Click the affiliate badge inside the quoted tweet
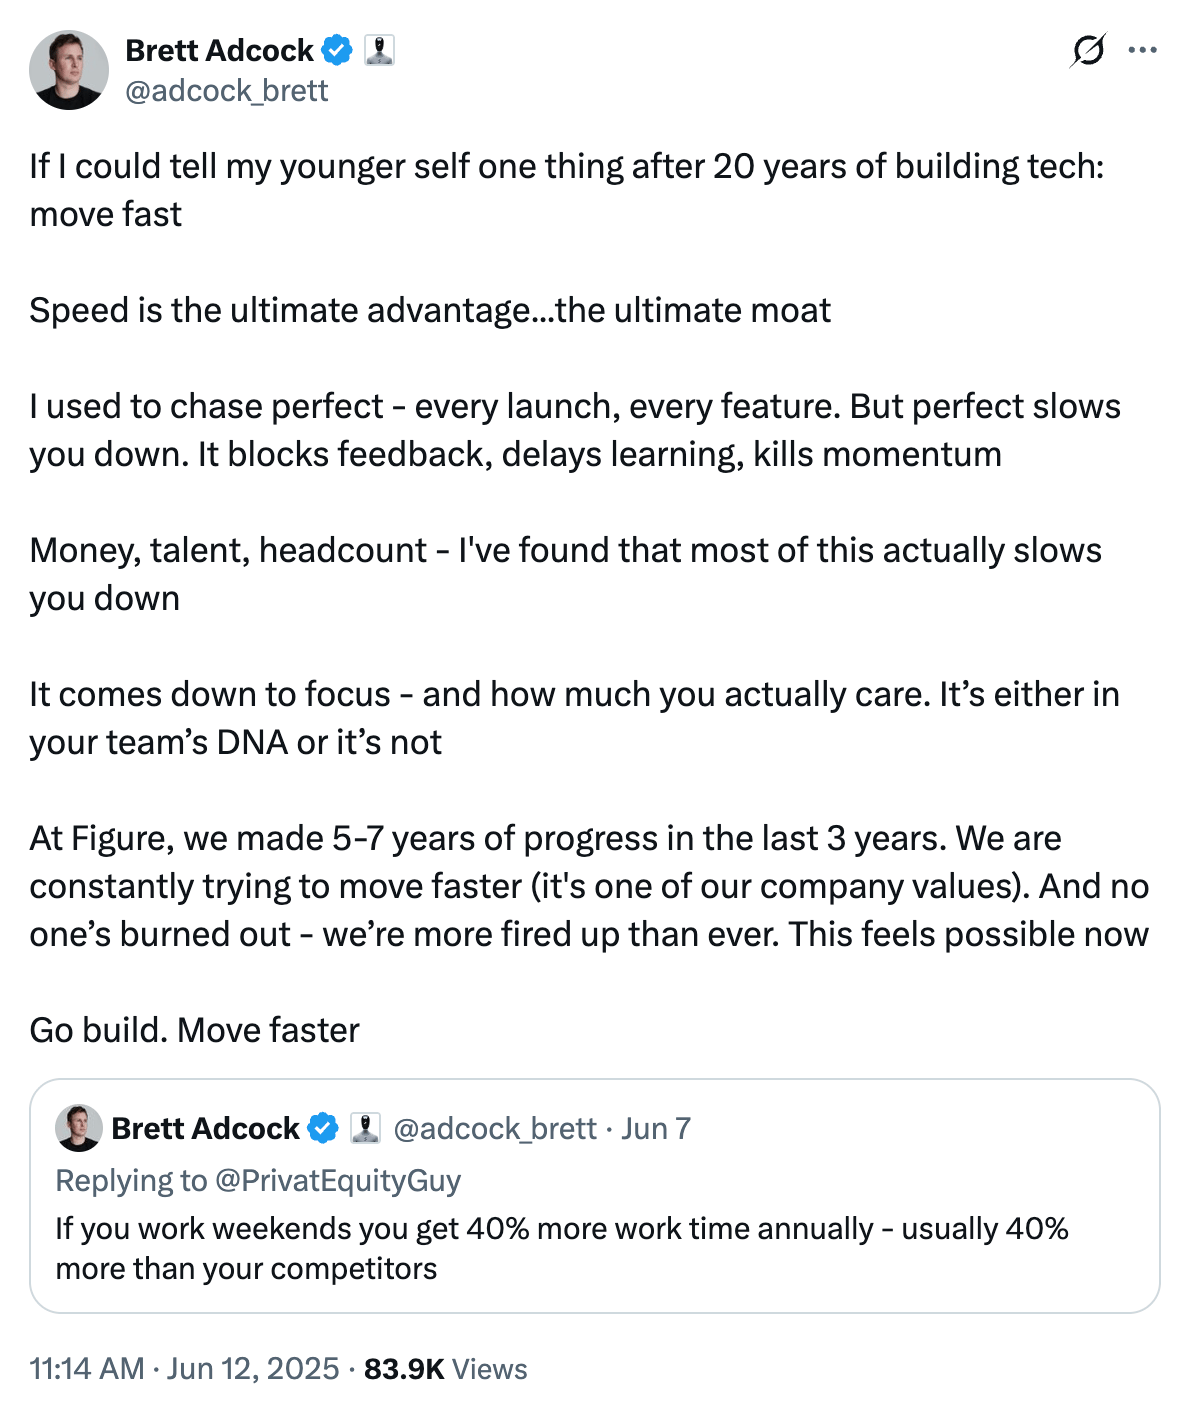 click(x=365, y=1128)
